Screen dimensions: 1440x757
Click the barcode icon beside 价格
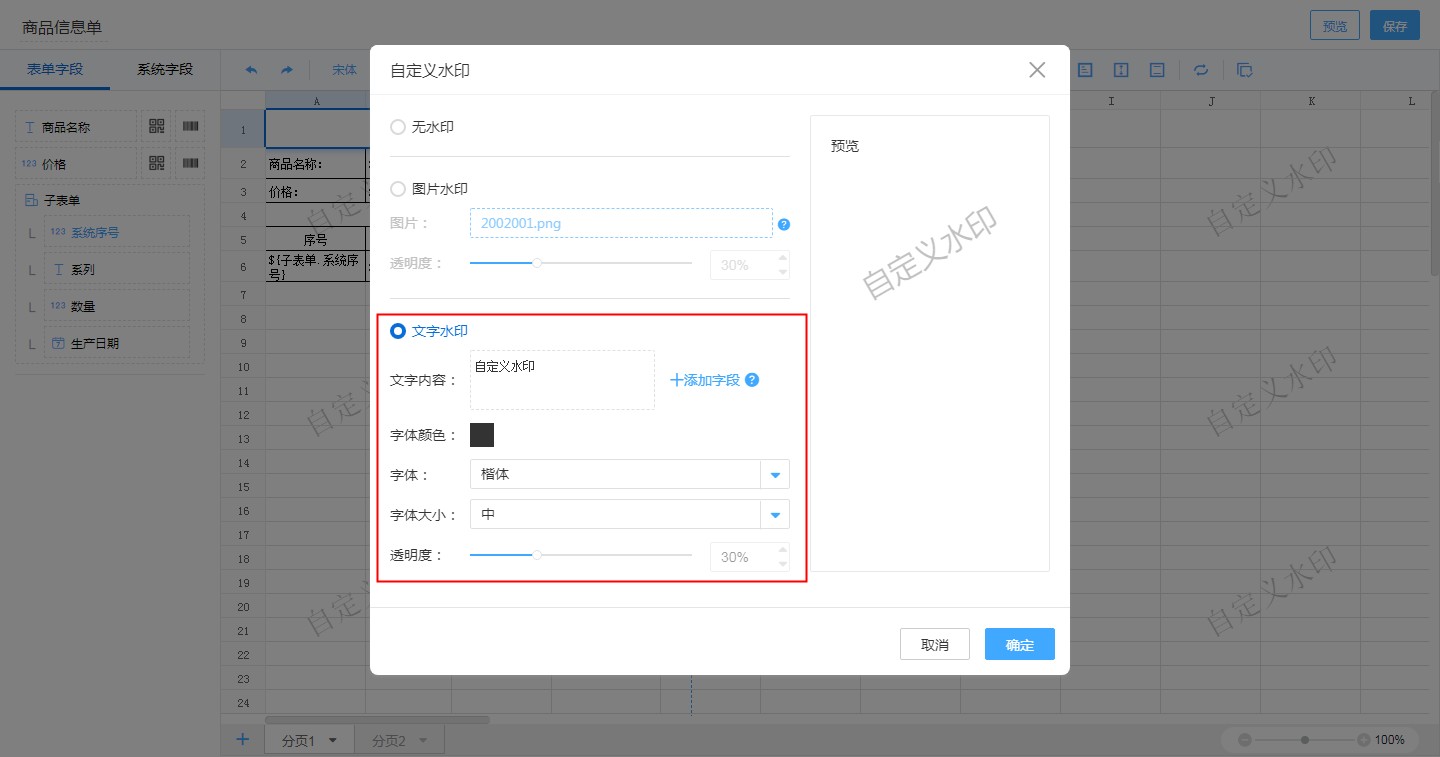pos(190,162)
